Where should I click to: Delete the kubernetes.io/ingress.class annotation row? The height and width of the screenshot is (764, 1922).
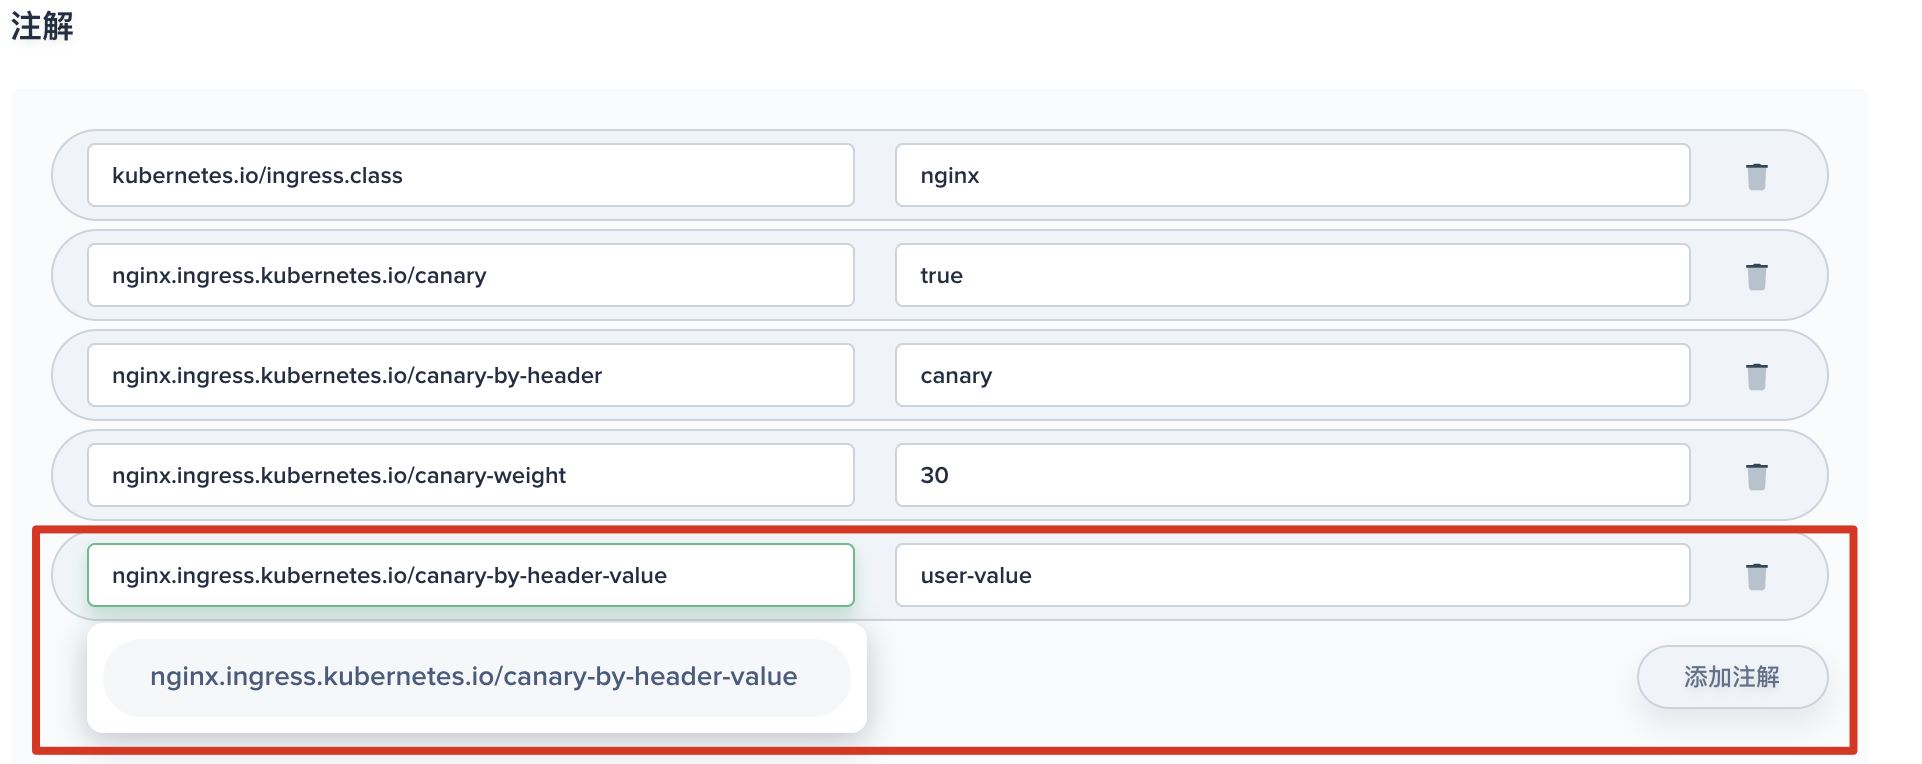click(x=1756, y=176)
